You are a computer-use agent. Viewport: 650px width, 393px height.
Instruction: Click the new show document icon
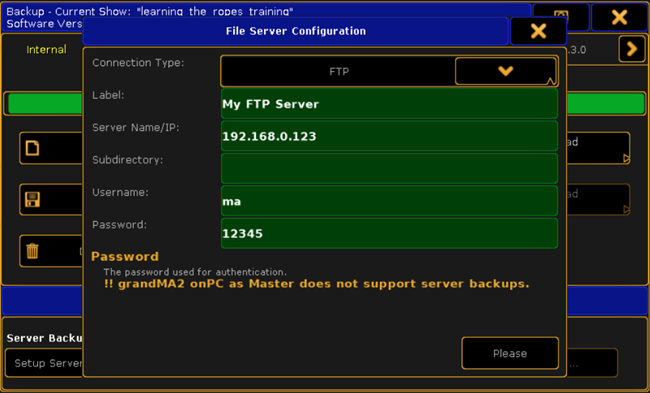point(32,148)
